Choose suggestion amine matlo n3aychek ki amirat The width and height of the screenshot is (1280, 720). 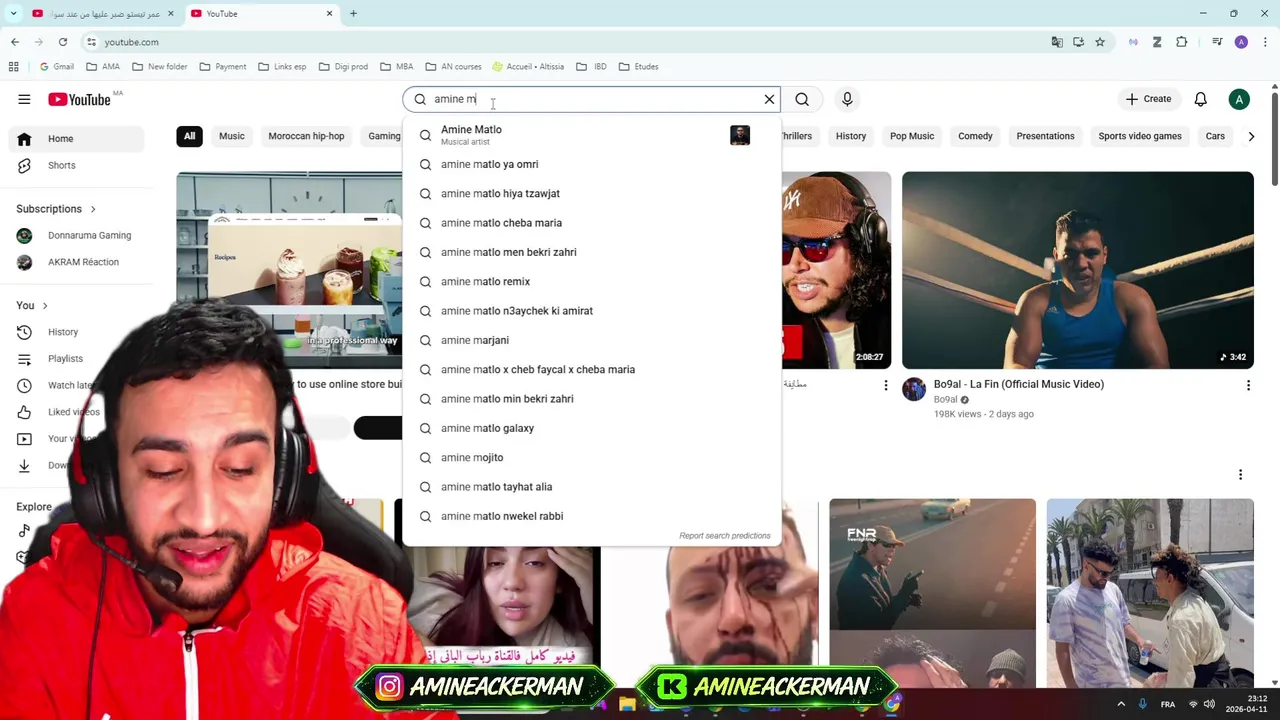pos(591,311)
